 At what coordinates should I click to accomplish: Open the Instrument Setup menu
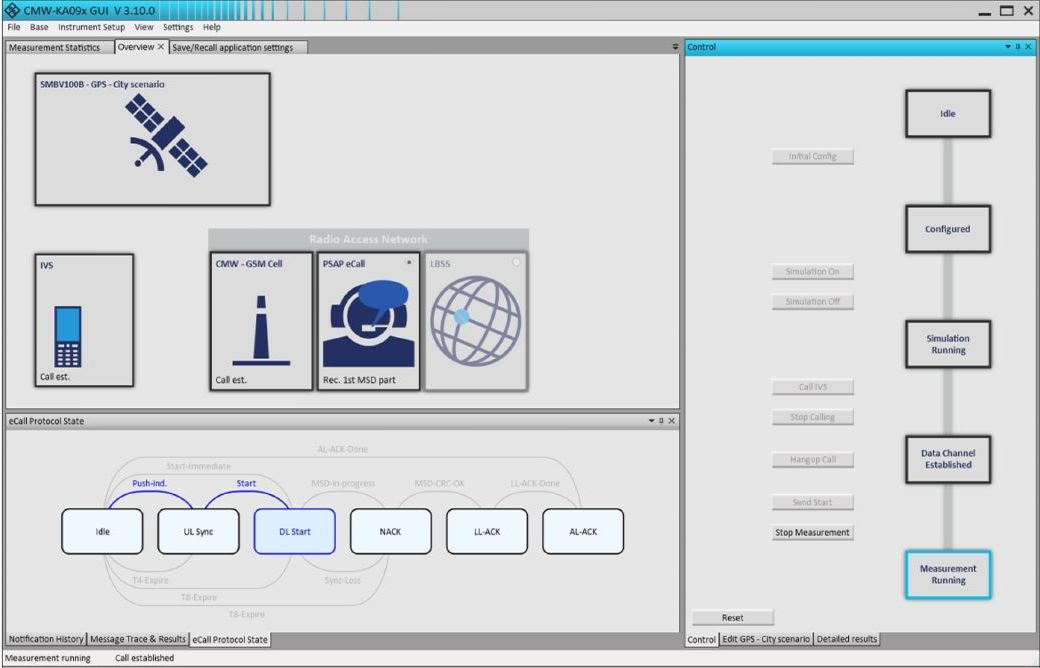tap(92, 27)
